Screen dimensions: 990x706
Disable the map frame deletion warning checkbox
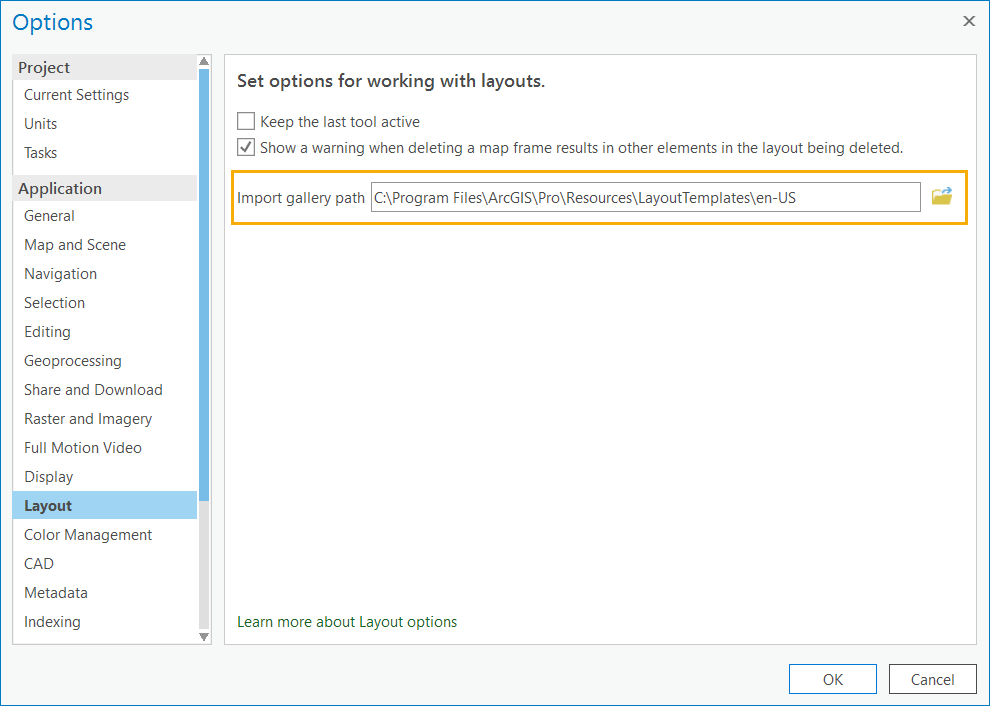[246, 147]
